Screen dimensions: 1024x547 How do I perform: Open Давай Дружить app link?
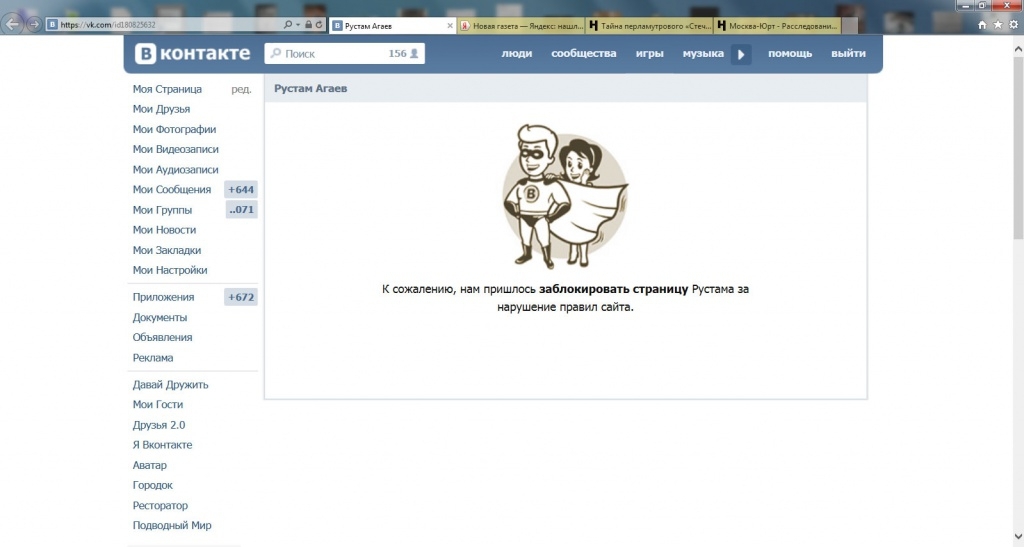click(170, 384)
